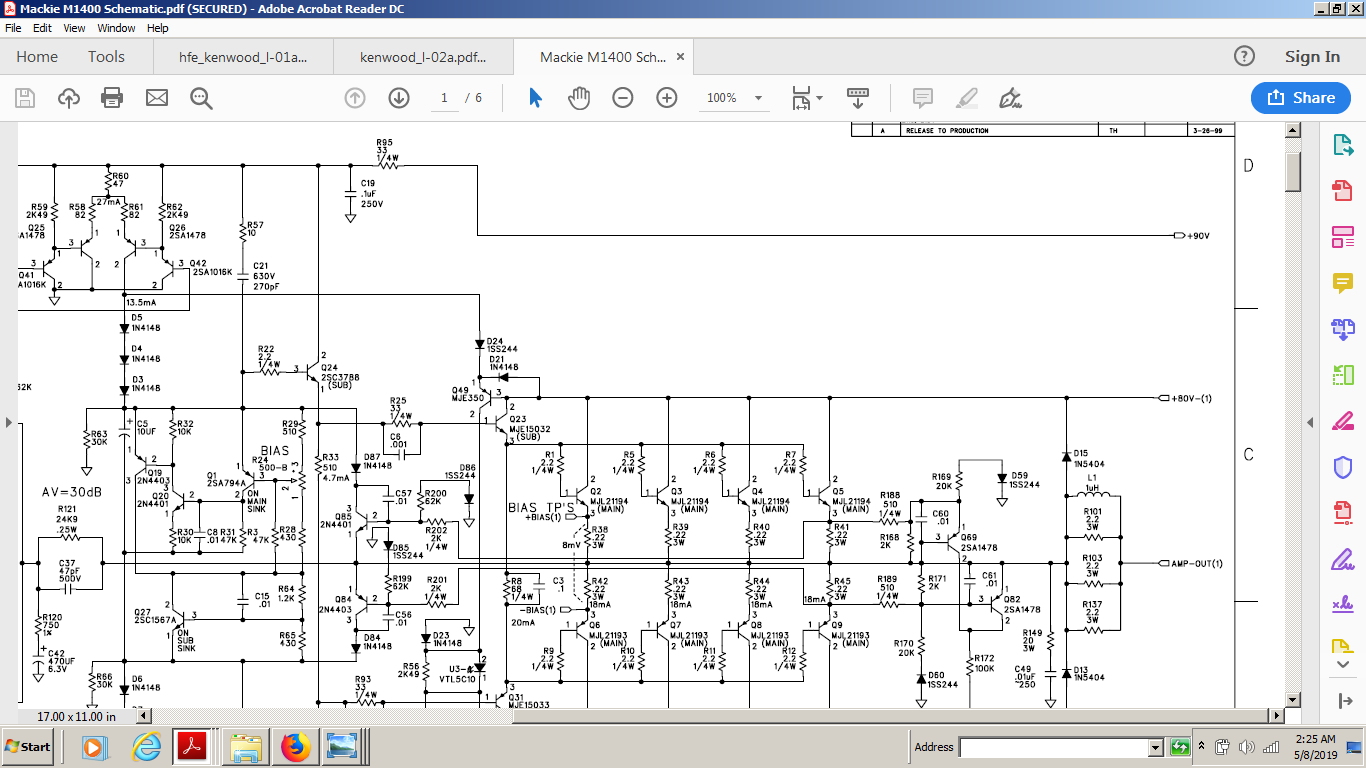Click the Share button
This screenshot has width=1366, height=768.
click(x=1301, y=98)
